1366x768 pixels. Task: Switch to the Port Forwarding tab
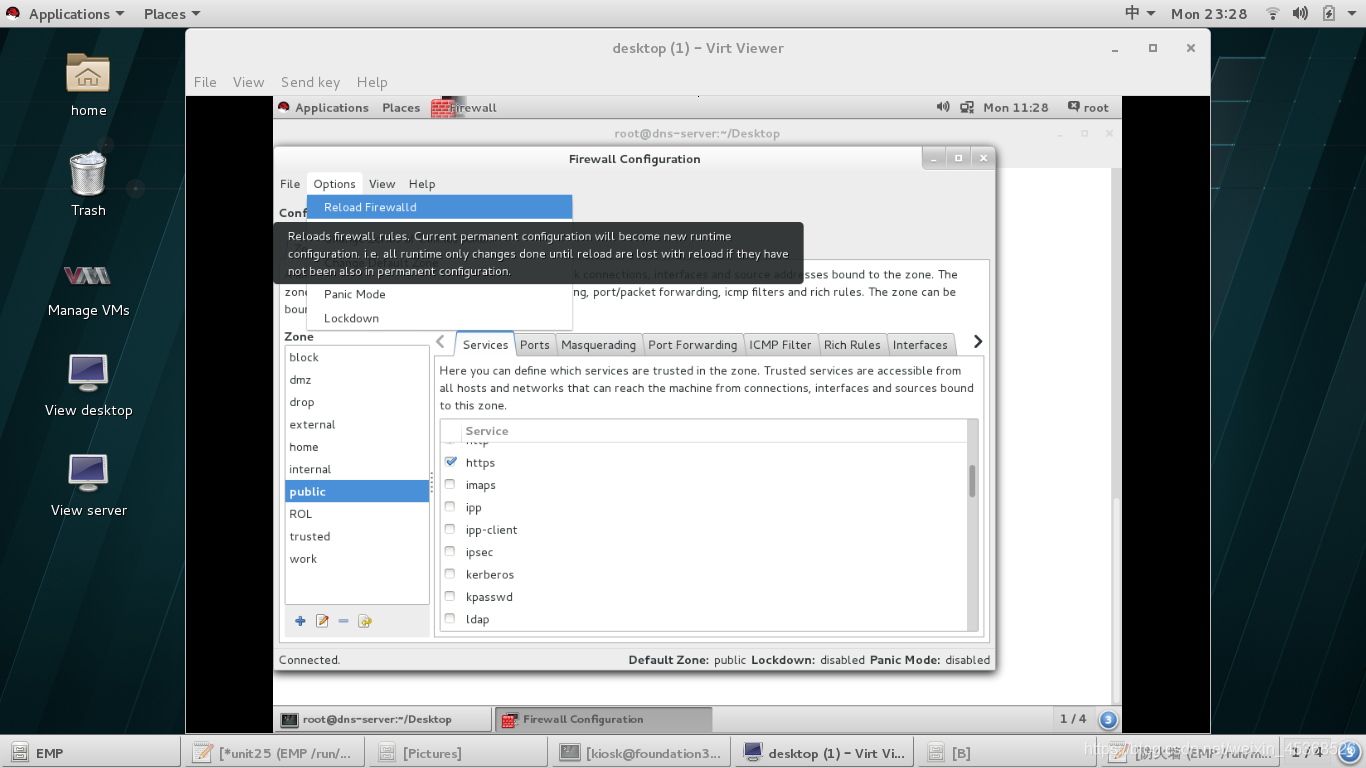[693, 345]
